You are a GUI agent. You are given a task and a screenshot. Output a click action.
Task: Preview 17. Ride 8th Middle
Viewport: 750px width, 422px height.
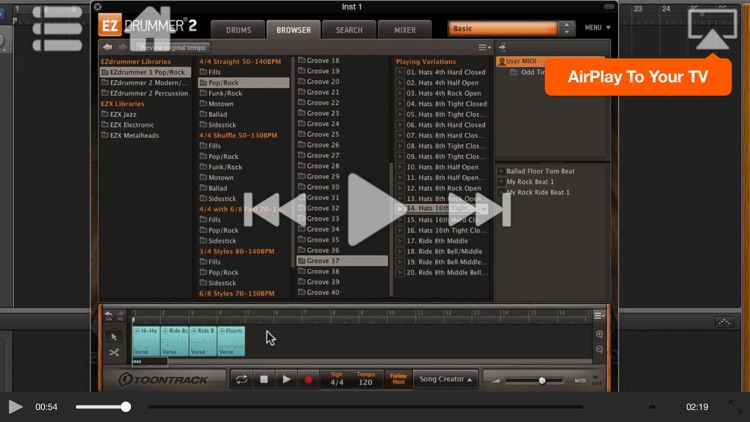point(400,241)
